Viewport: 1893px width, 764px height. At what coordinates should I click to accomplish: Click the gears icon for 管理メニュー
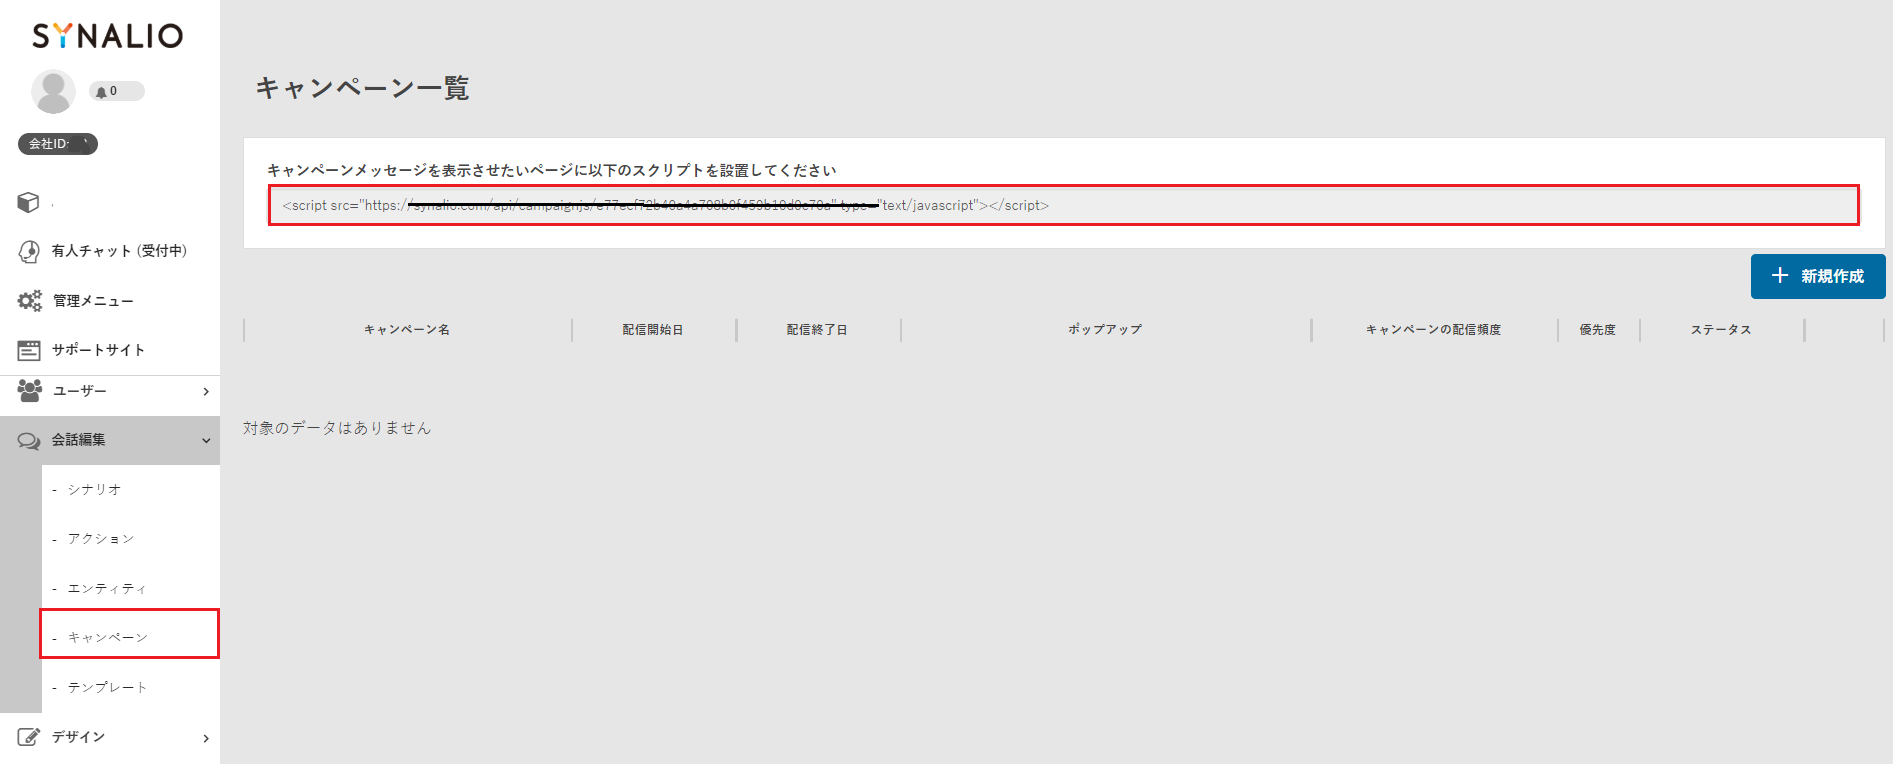[x=30, y=300]
